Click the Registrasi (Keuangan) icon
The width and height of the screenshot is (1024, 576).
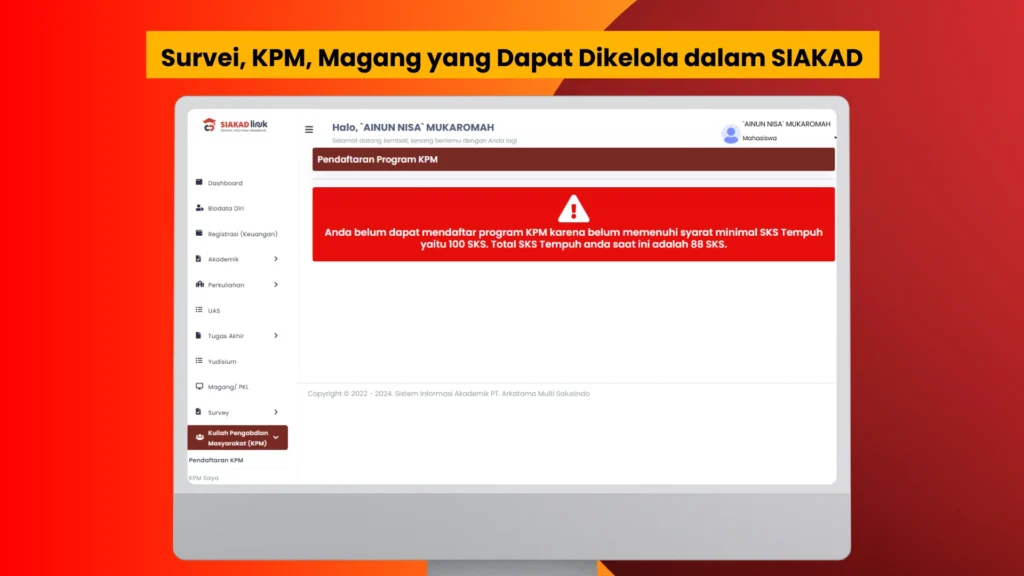coord(199,233)
